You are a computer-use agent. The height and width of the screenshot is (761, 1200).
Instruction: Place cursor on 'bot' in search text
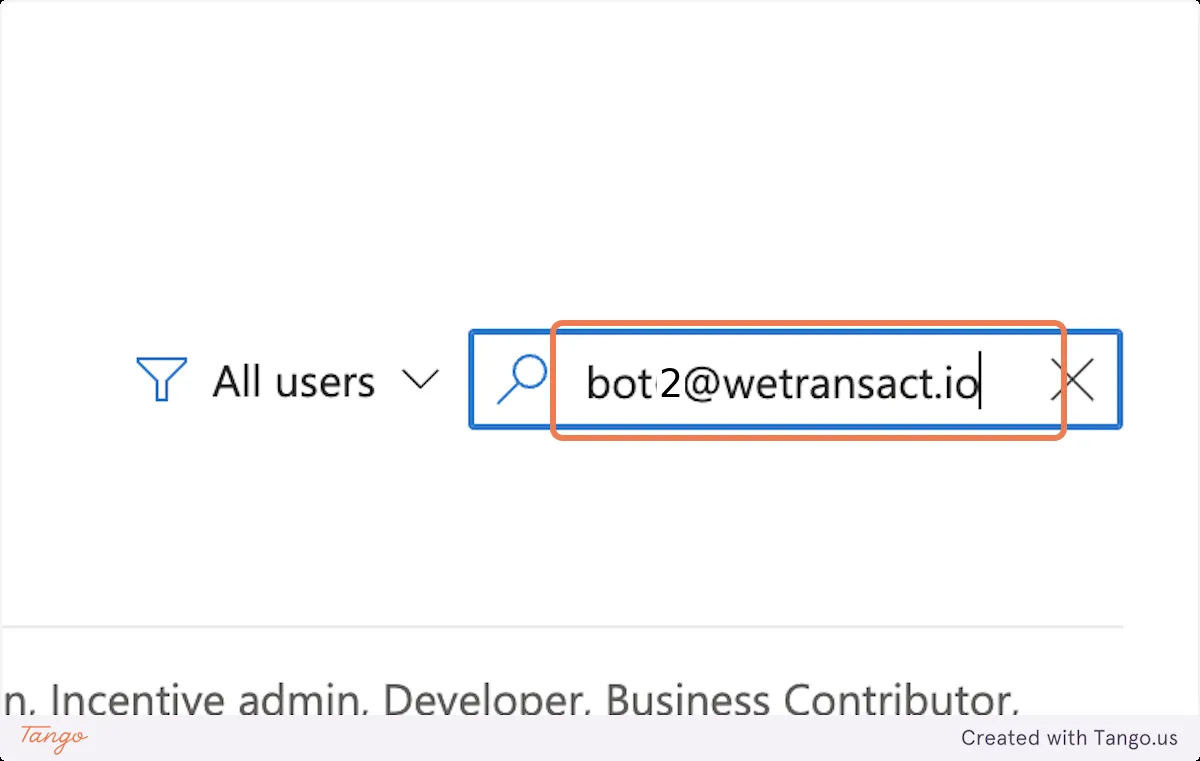(x=617, y=383)
